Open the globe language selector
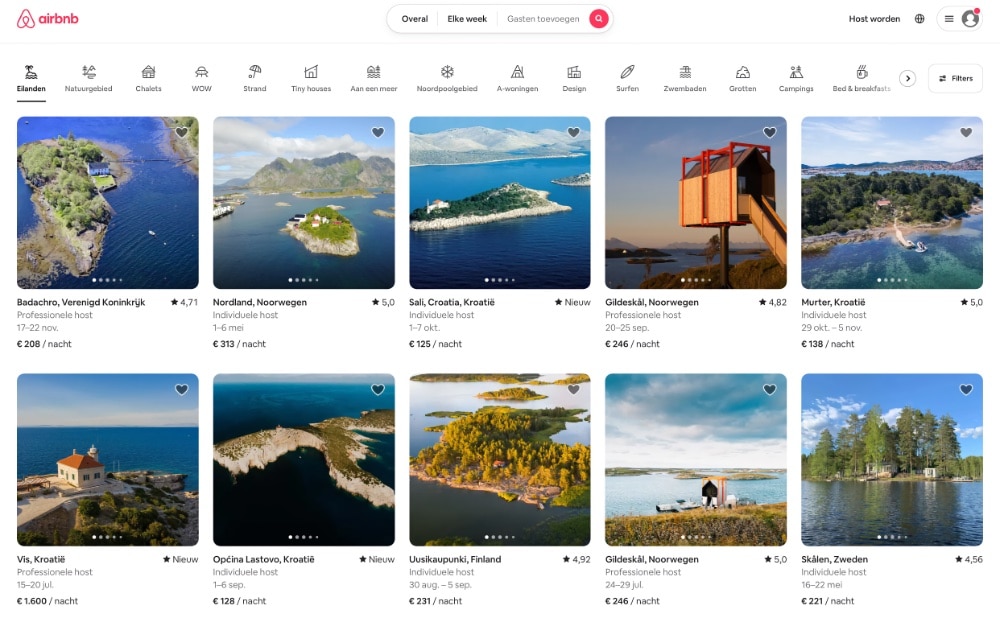Viewport: 1000px width, 618px height. (919, 18)
